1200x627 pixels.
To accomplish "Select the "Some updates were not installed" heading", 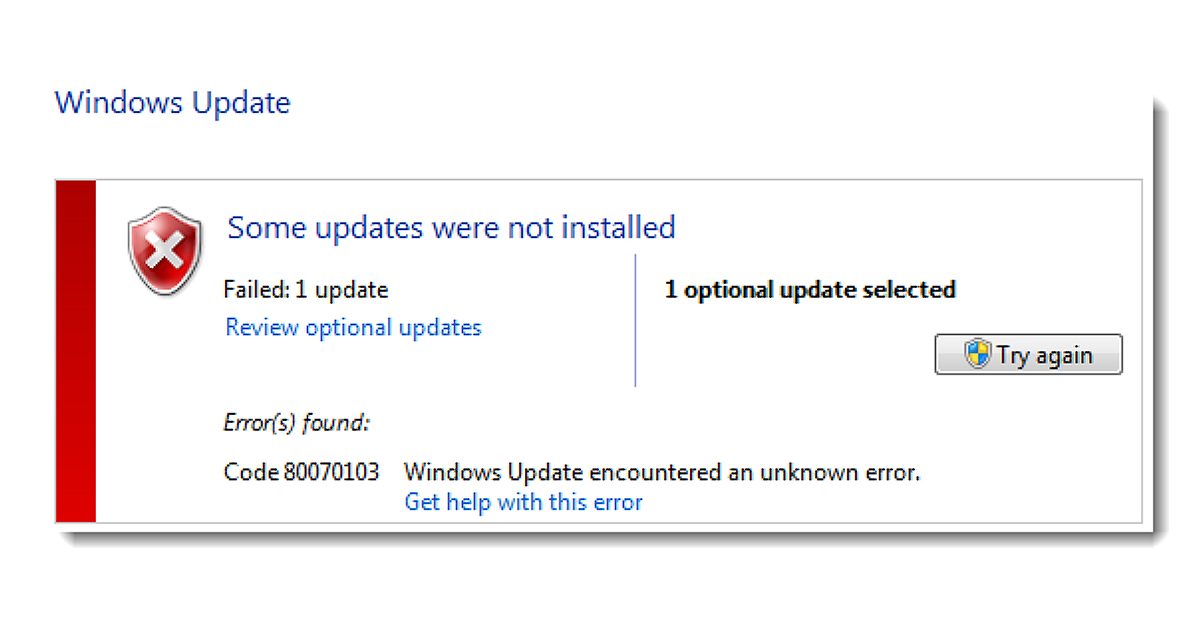I will (x=451, y=228).
